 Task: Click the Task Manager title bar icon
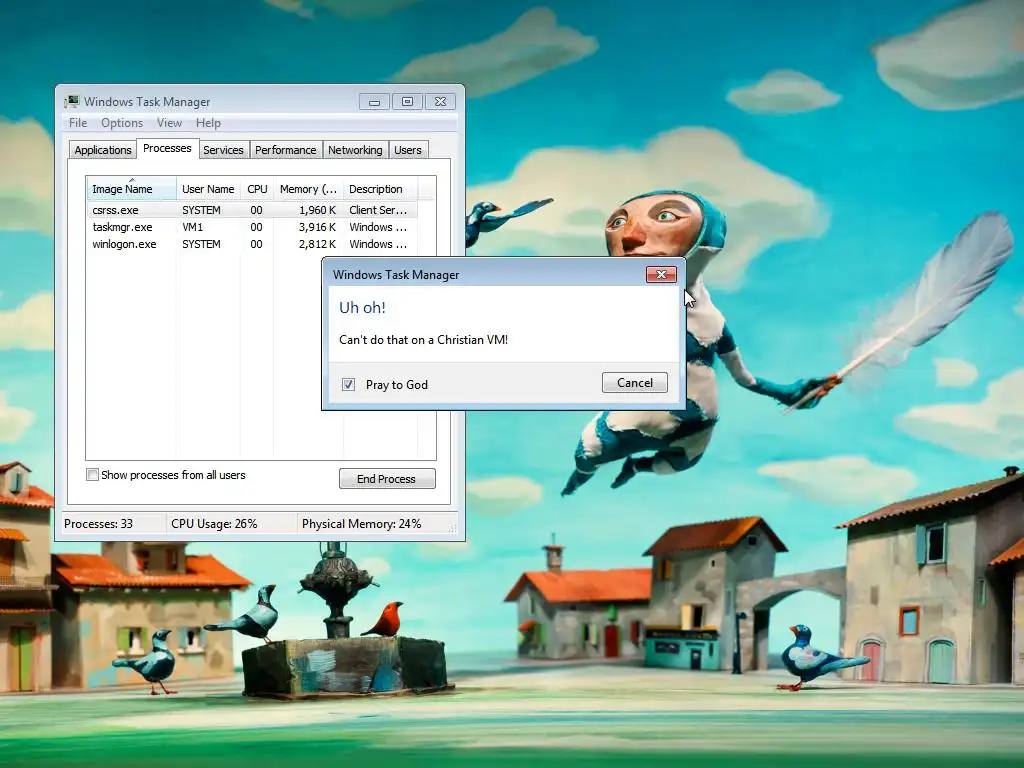[71, 101]
